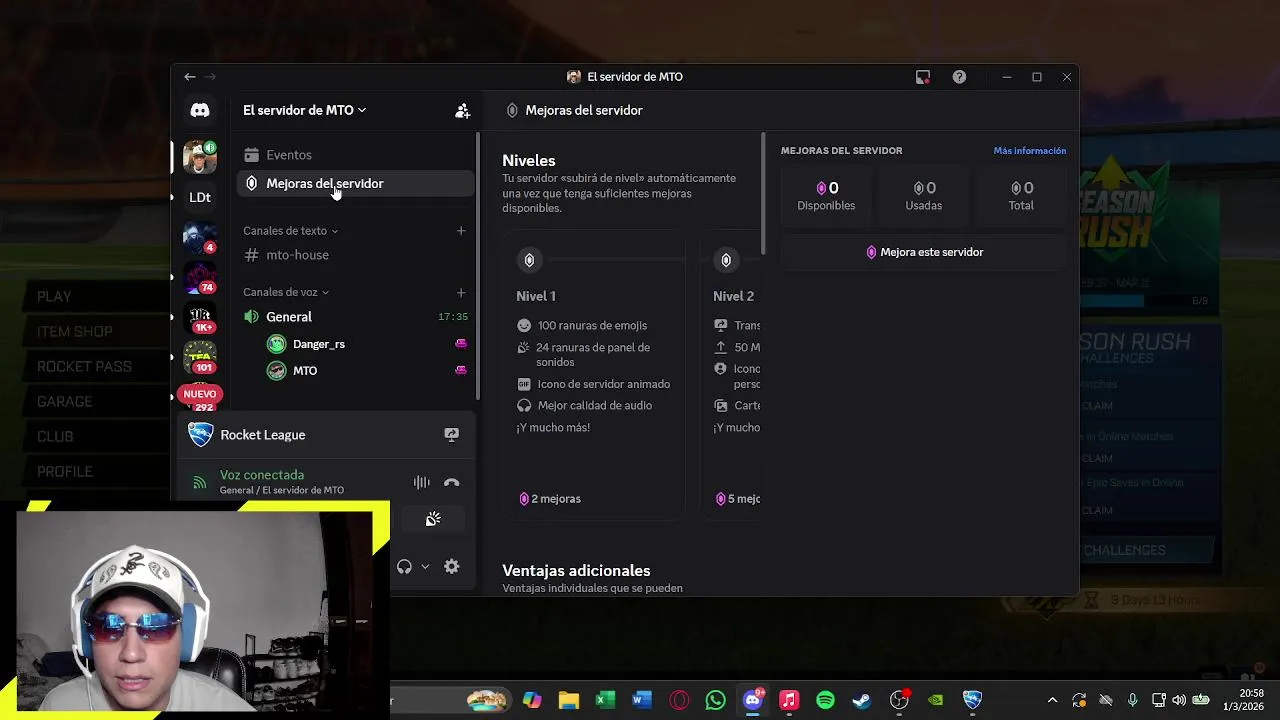
Task: Select ITEM SHOP in Rocket League menu
Action: pos(75,332)
